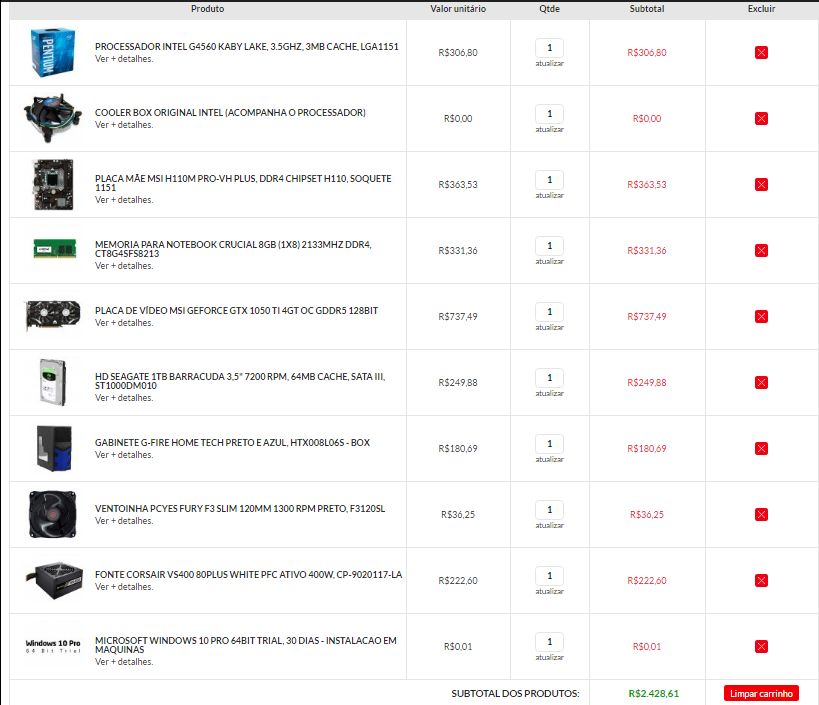Edit quantity field for Seagate 1TB HD
The width and height of the screenshot is (819, 705).
tap(549, 378)
